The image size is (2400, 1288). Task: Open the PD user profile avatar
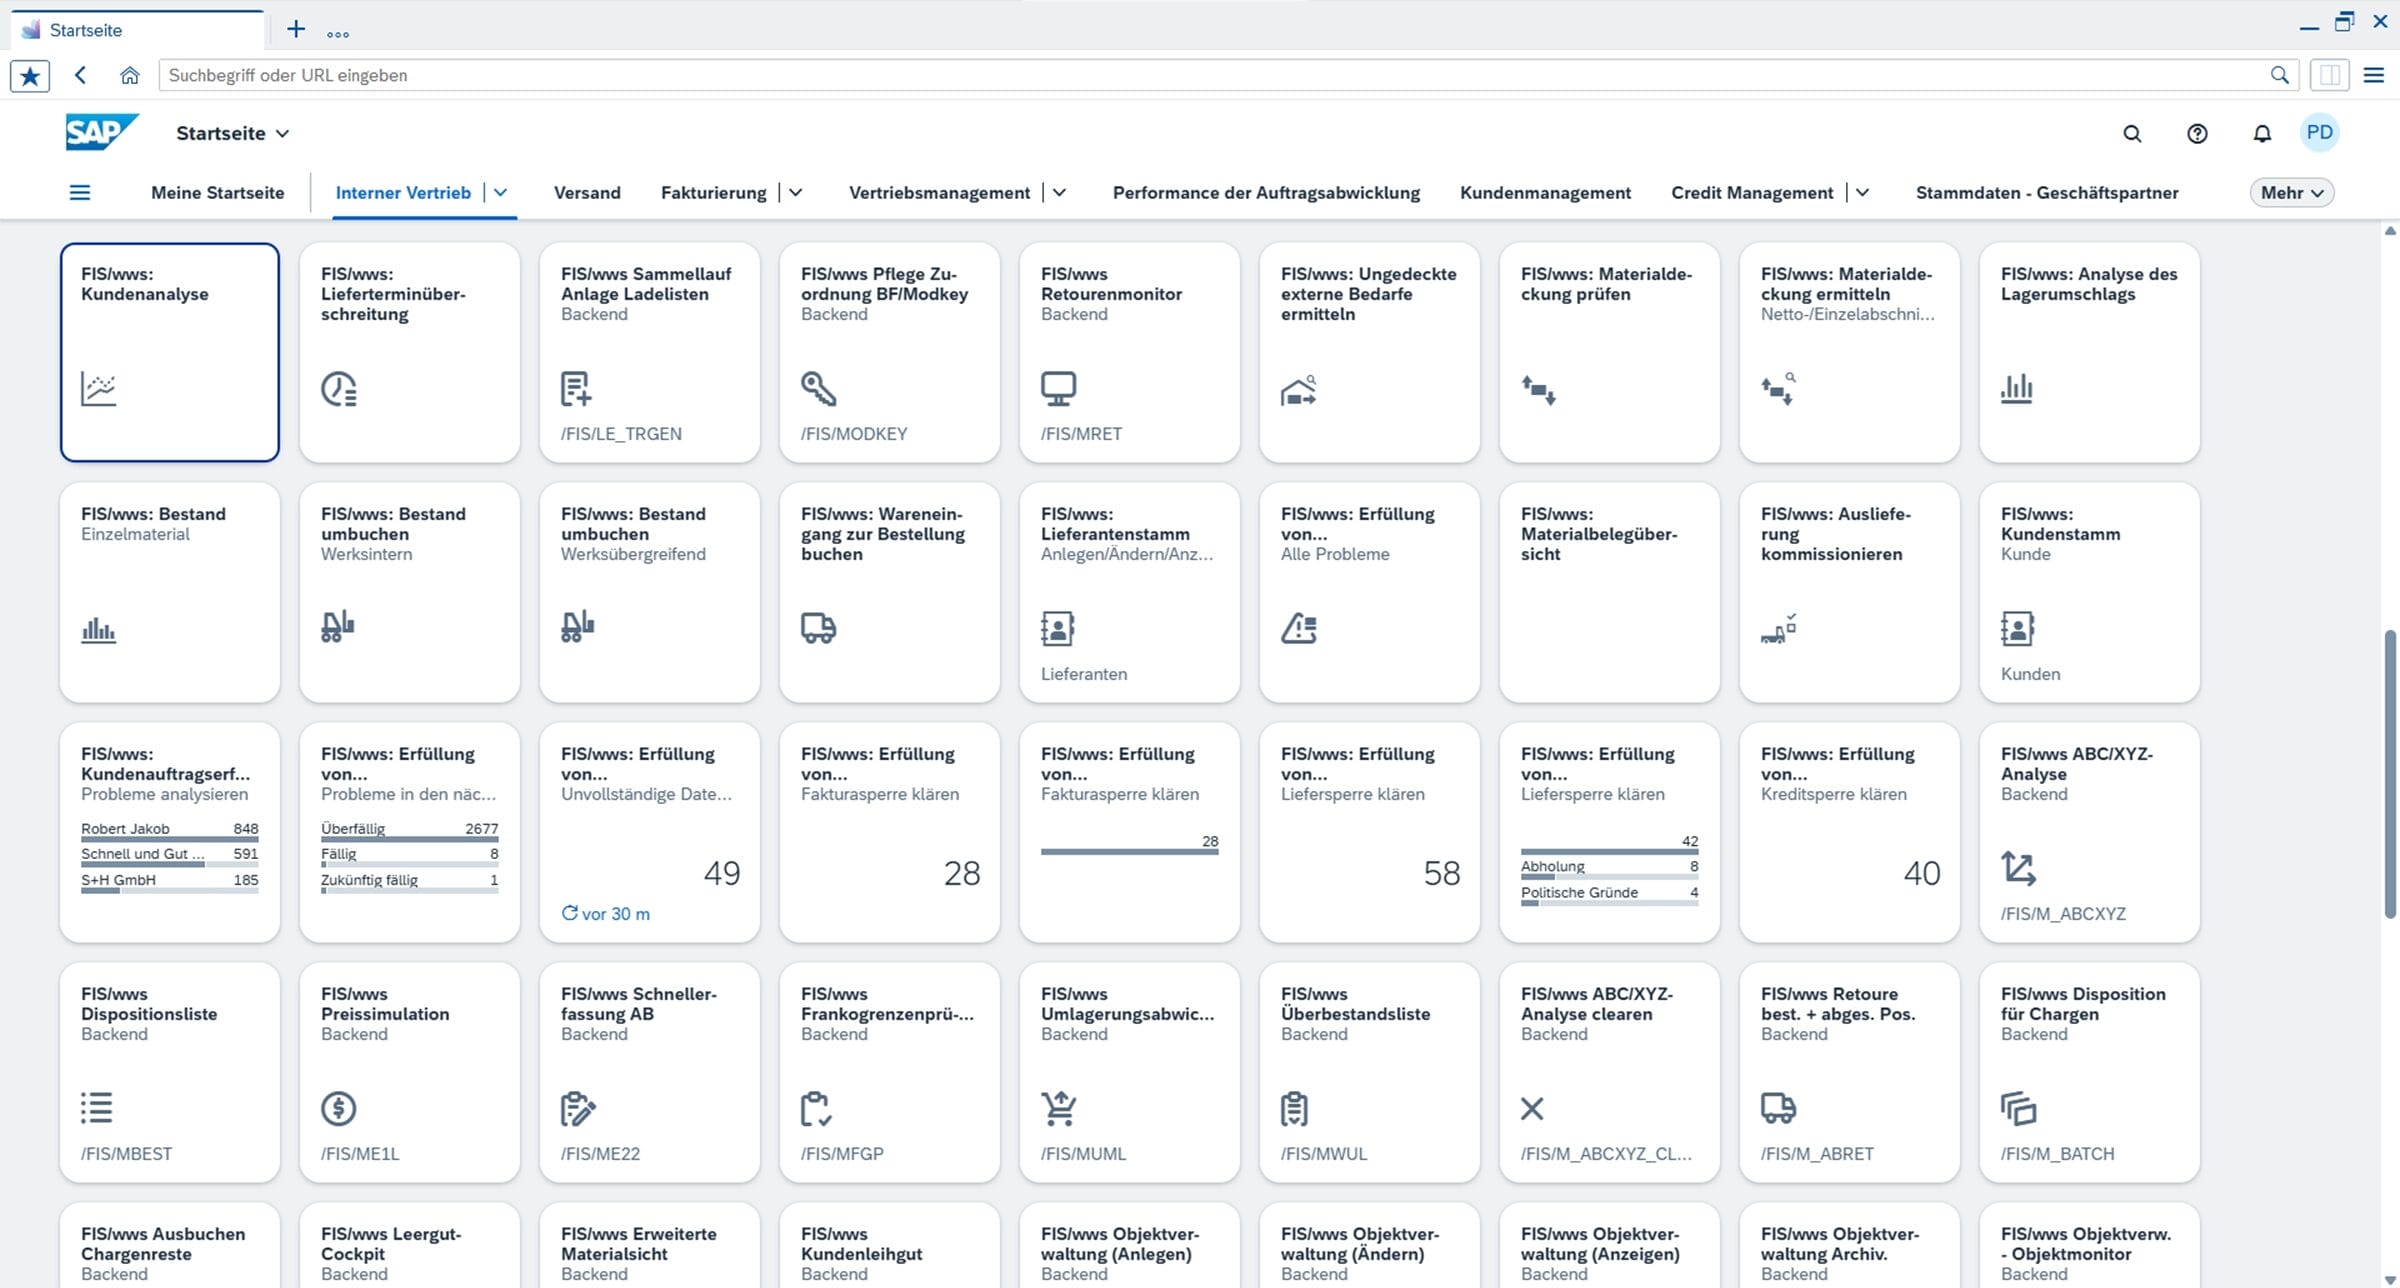coord(2320,133)
